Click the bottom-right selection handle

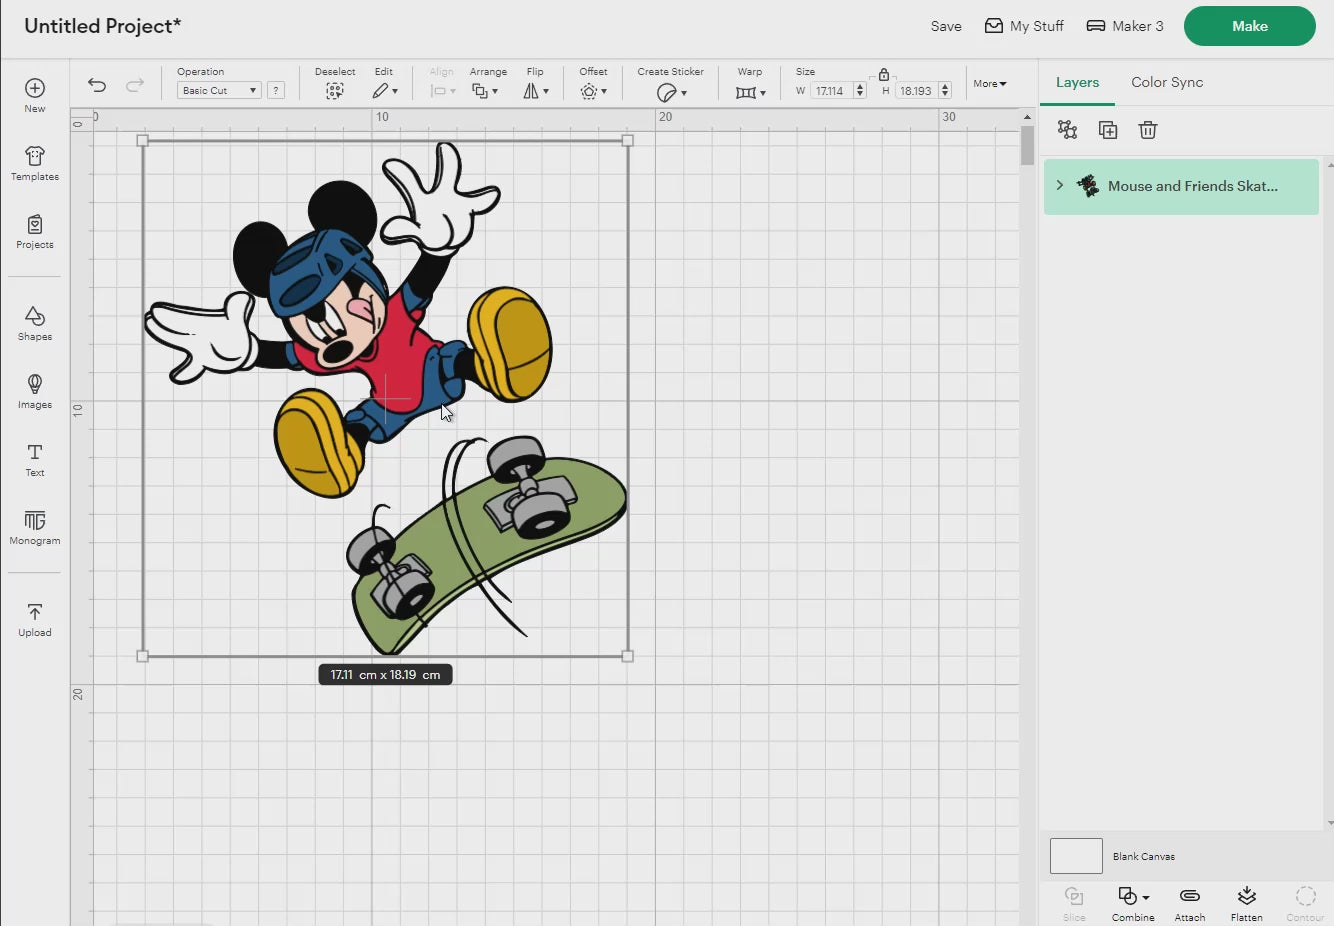click(628, 656)
